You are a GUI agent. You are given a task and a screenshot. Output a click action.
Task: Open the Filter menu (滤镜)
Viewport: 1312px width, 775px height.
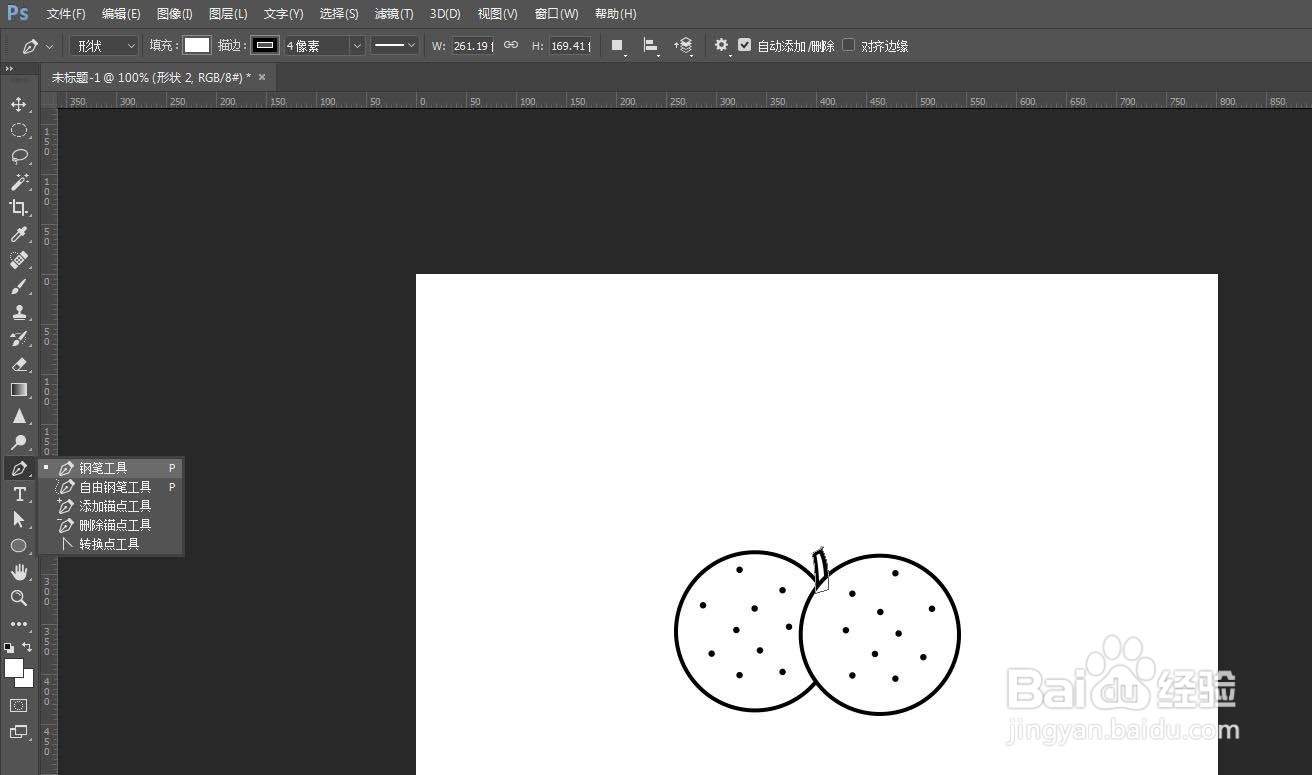coord(394,14)
